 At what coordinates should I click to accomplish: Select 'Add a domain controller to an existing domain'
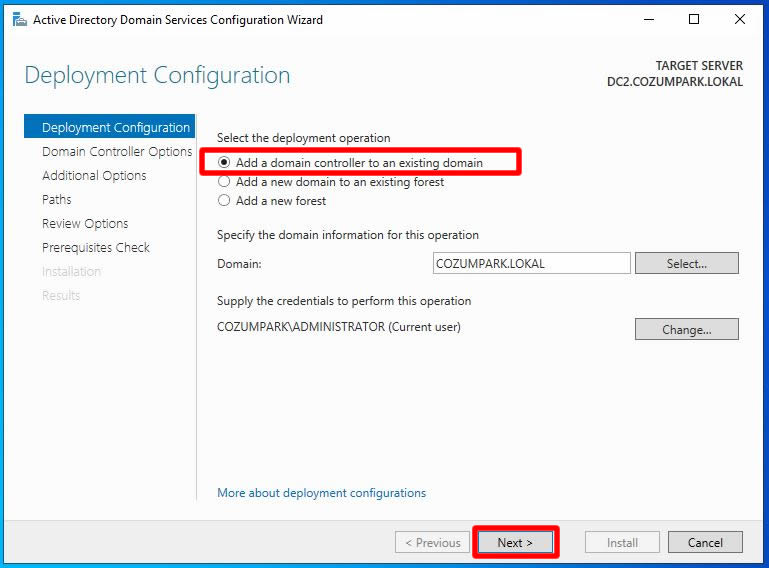pyautogui.click(x=225, y=163)
